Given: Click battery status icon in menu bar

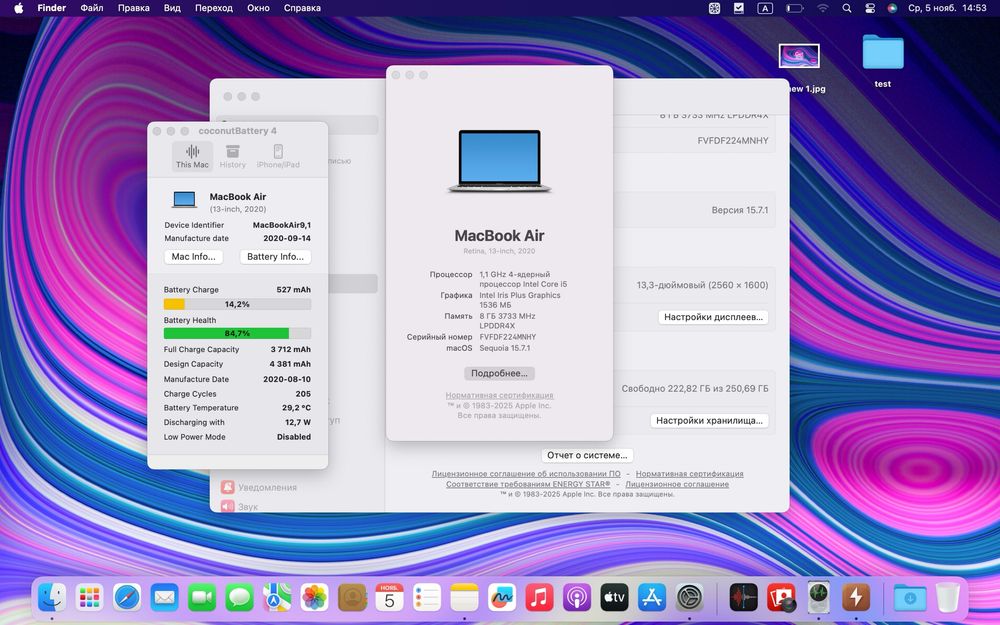Looking at the screenshot, I should coord(795,8).
